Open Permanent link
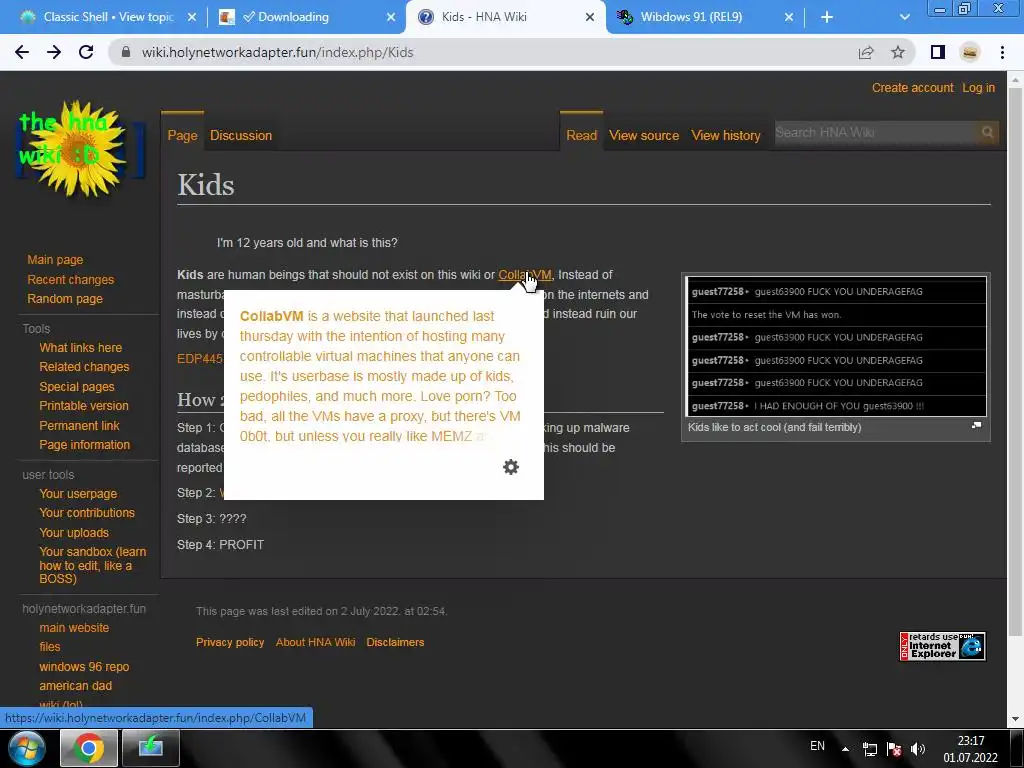The image size is (1024, 768). (x=79, y=425)
